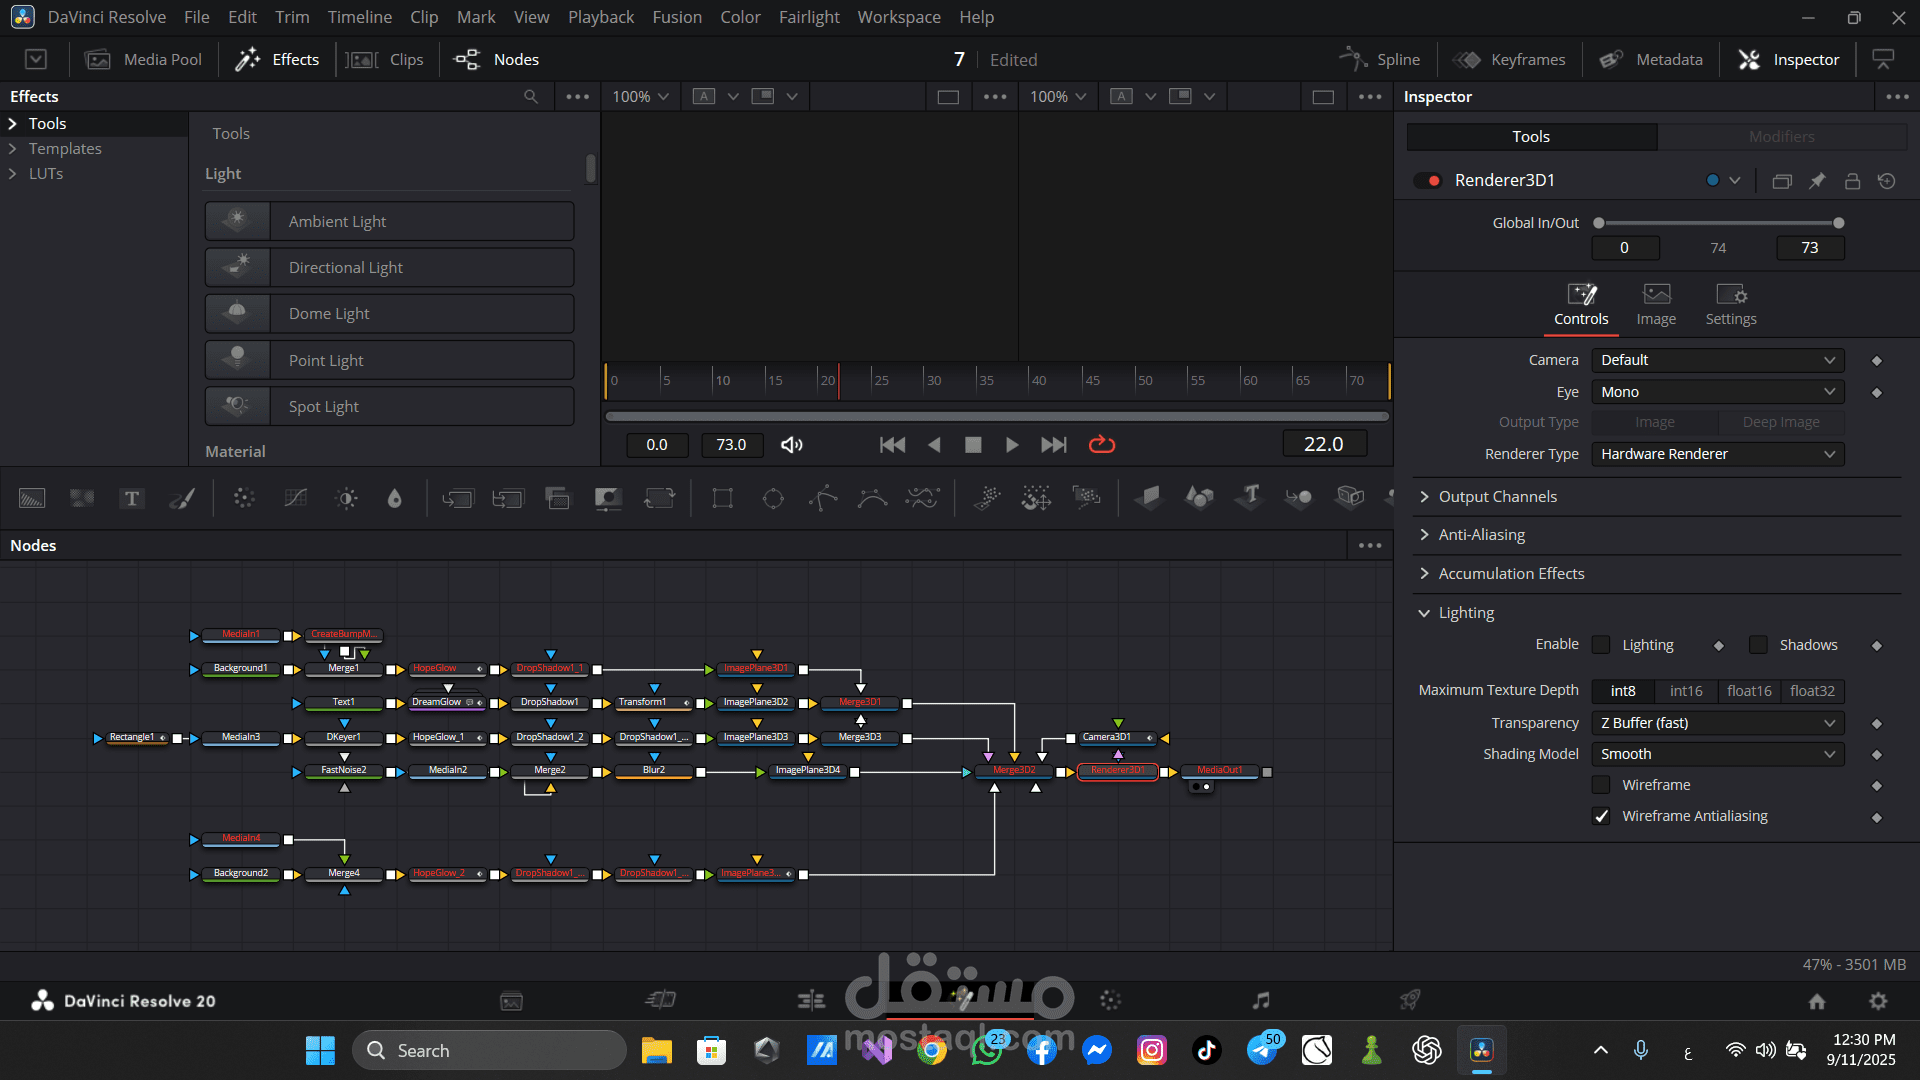The width and height of the screenshot is (1920, 1080).
Task: Click the audio mute speaker icon
Action: click(792, 445)
